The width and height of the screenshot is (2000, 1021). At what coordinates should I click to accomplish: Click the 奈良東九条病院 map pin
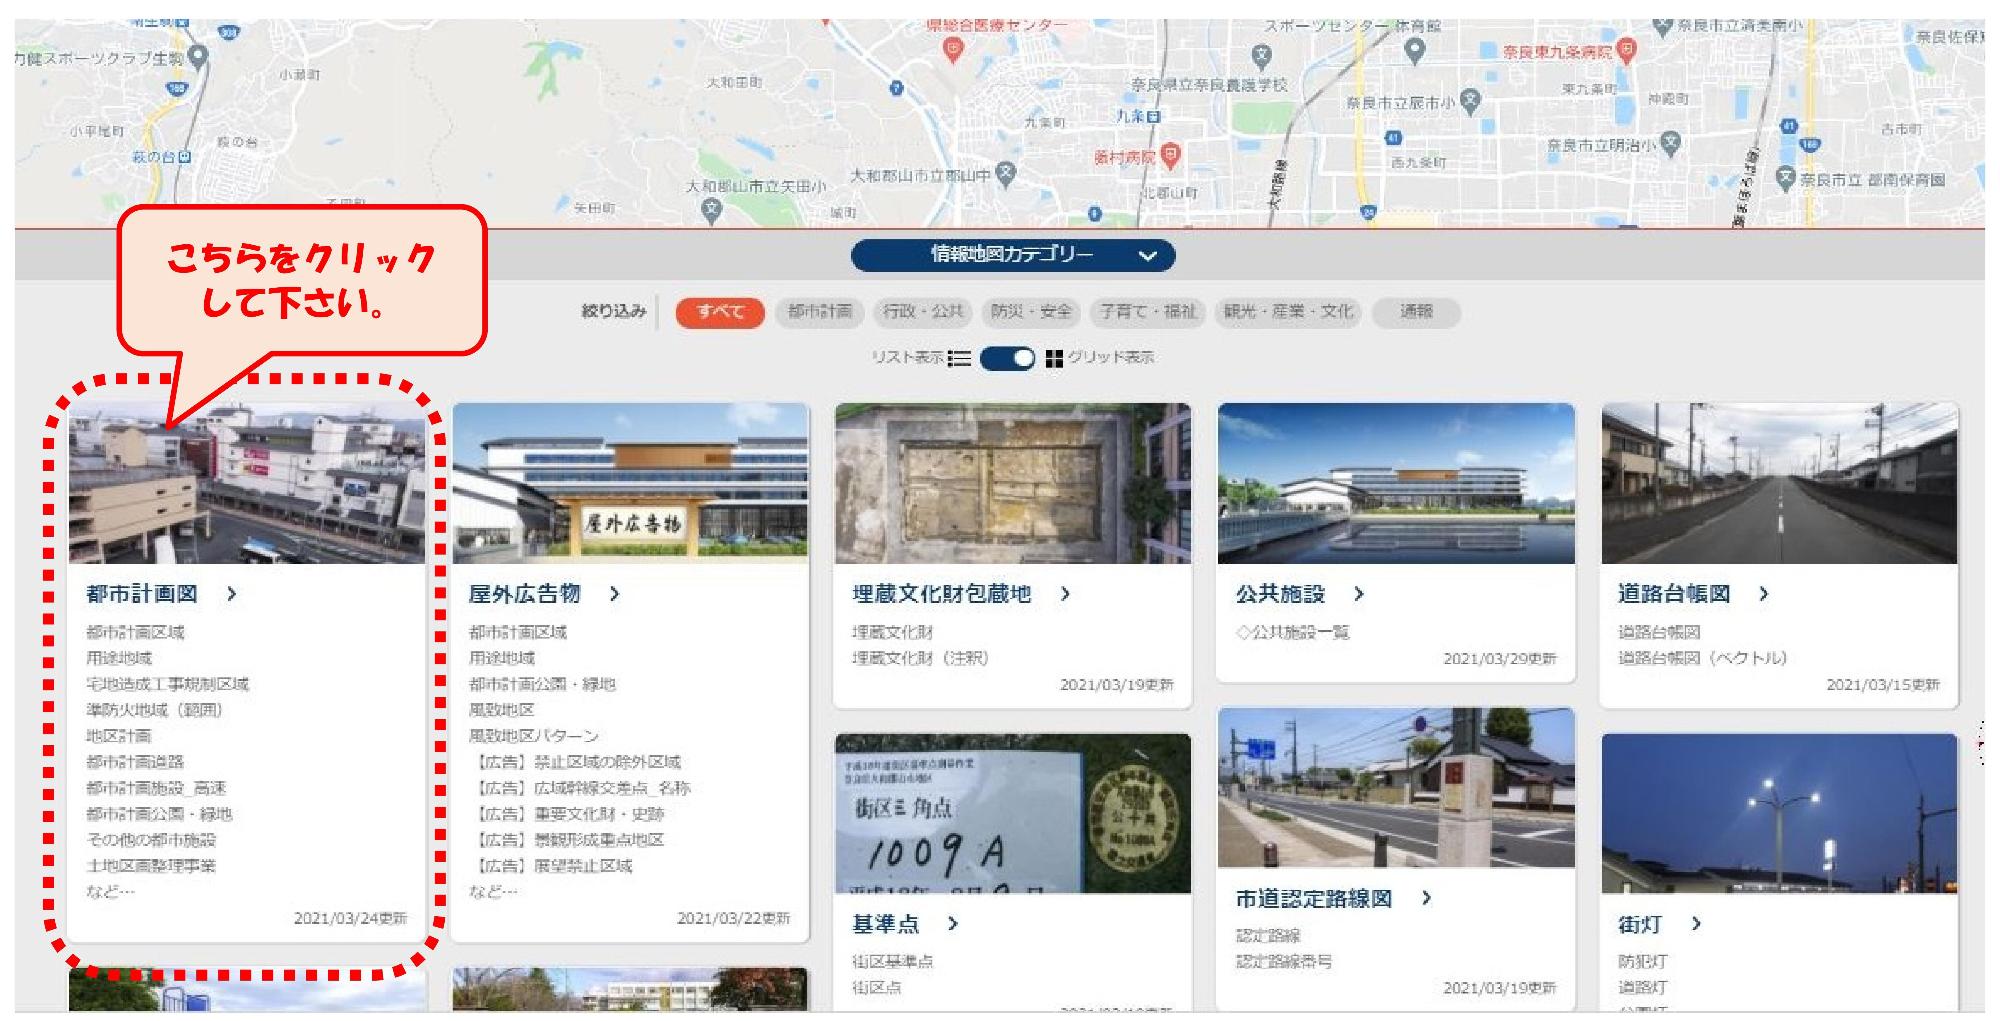1627,50
